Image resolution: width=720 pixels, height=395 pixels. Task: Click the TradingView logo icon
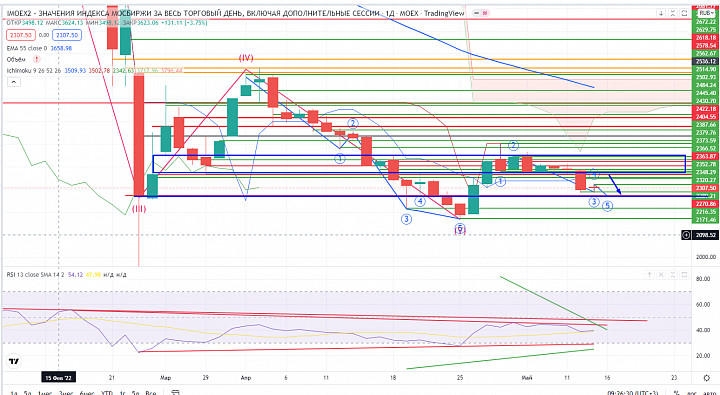(14, 361)
